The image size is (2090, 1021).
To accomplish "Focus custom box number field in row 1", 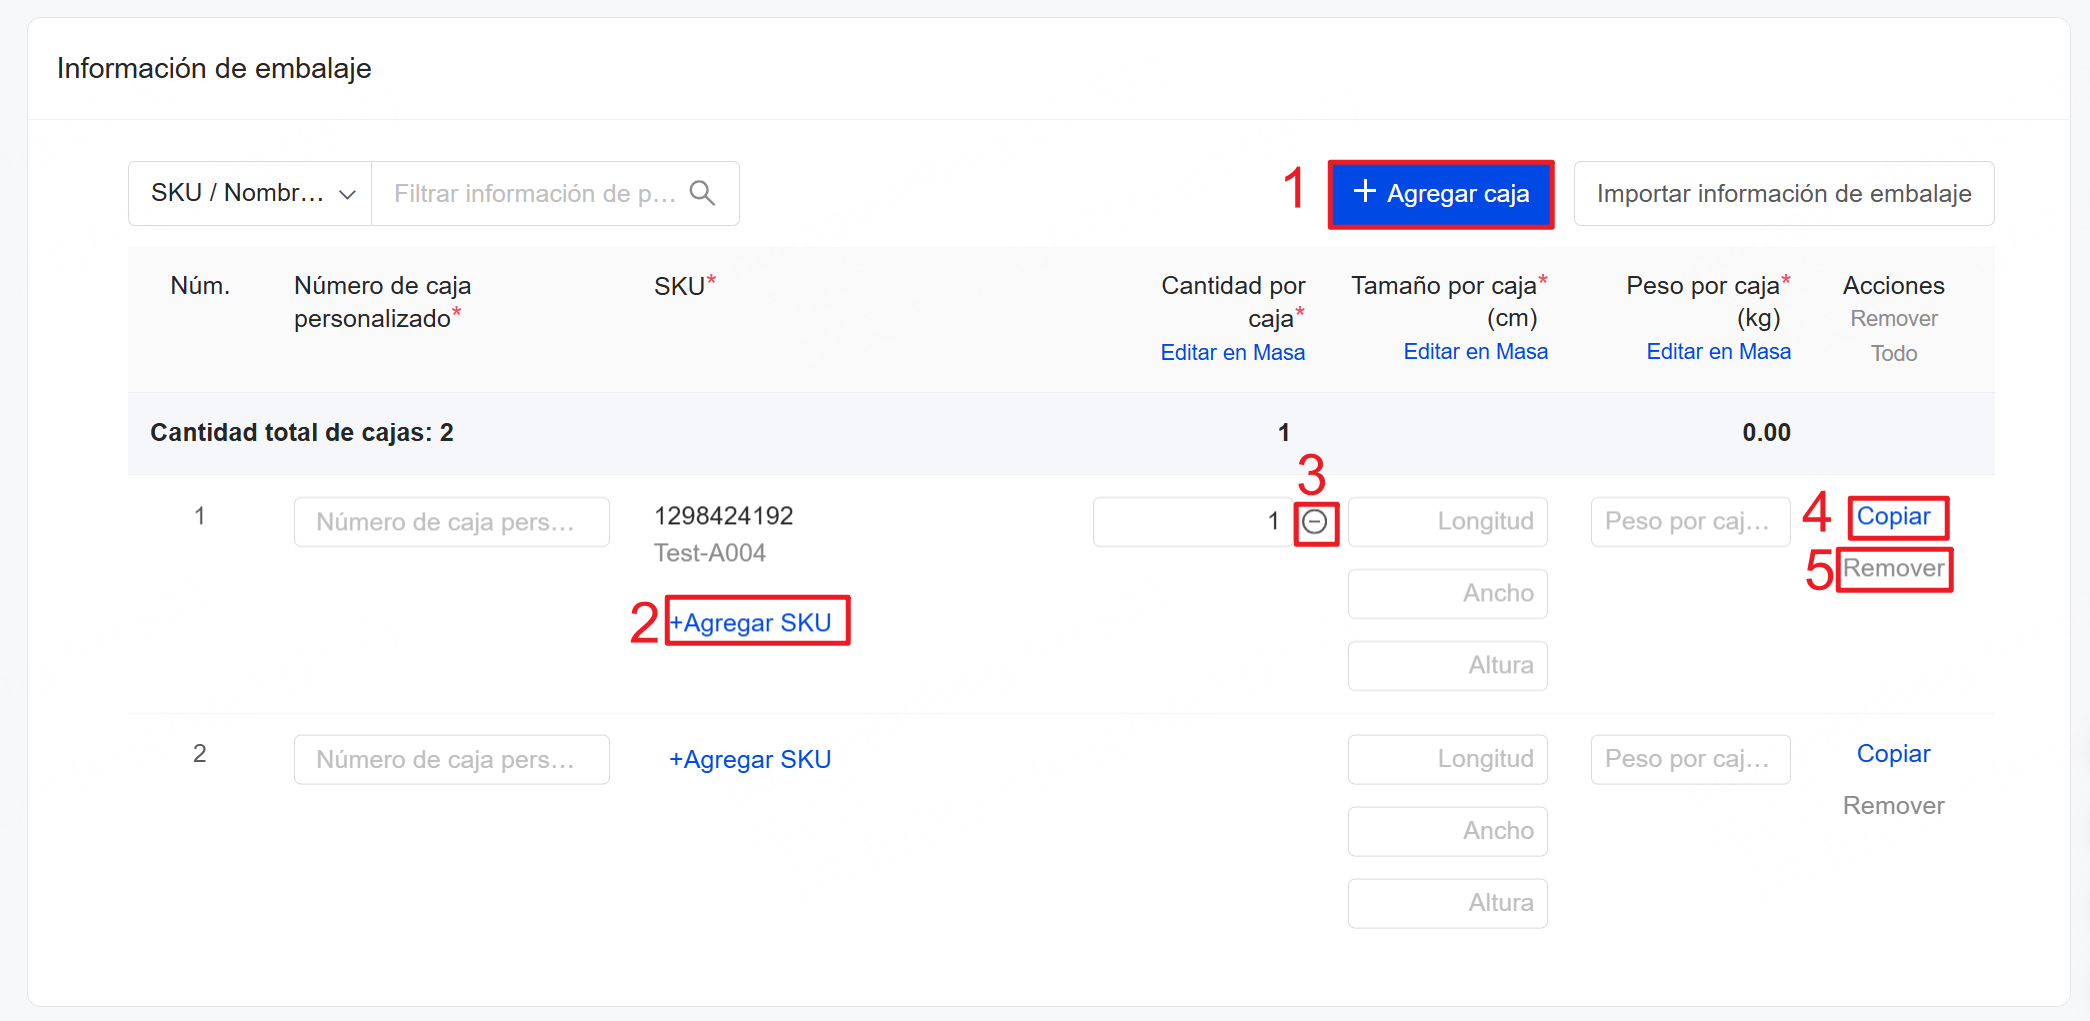I will (452, 522).
